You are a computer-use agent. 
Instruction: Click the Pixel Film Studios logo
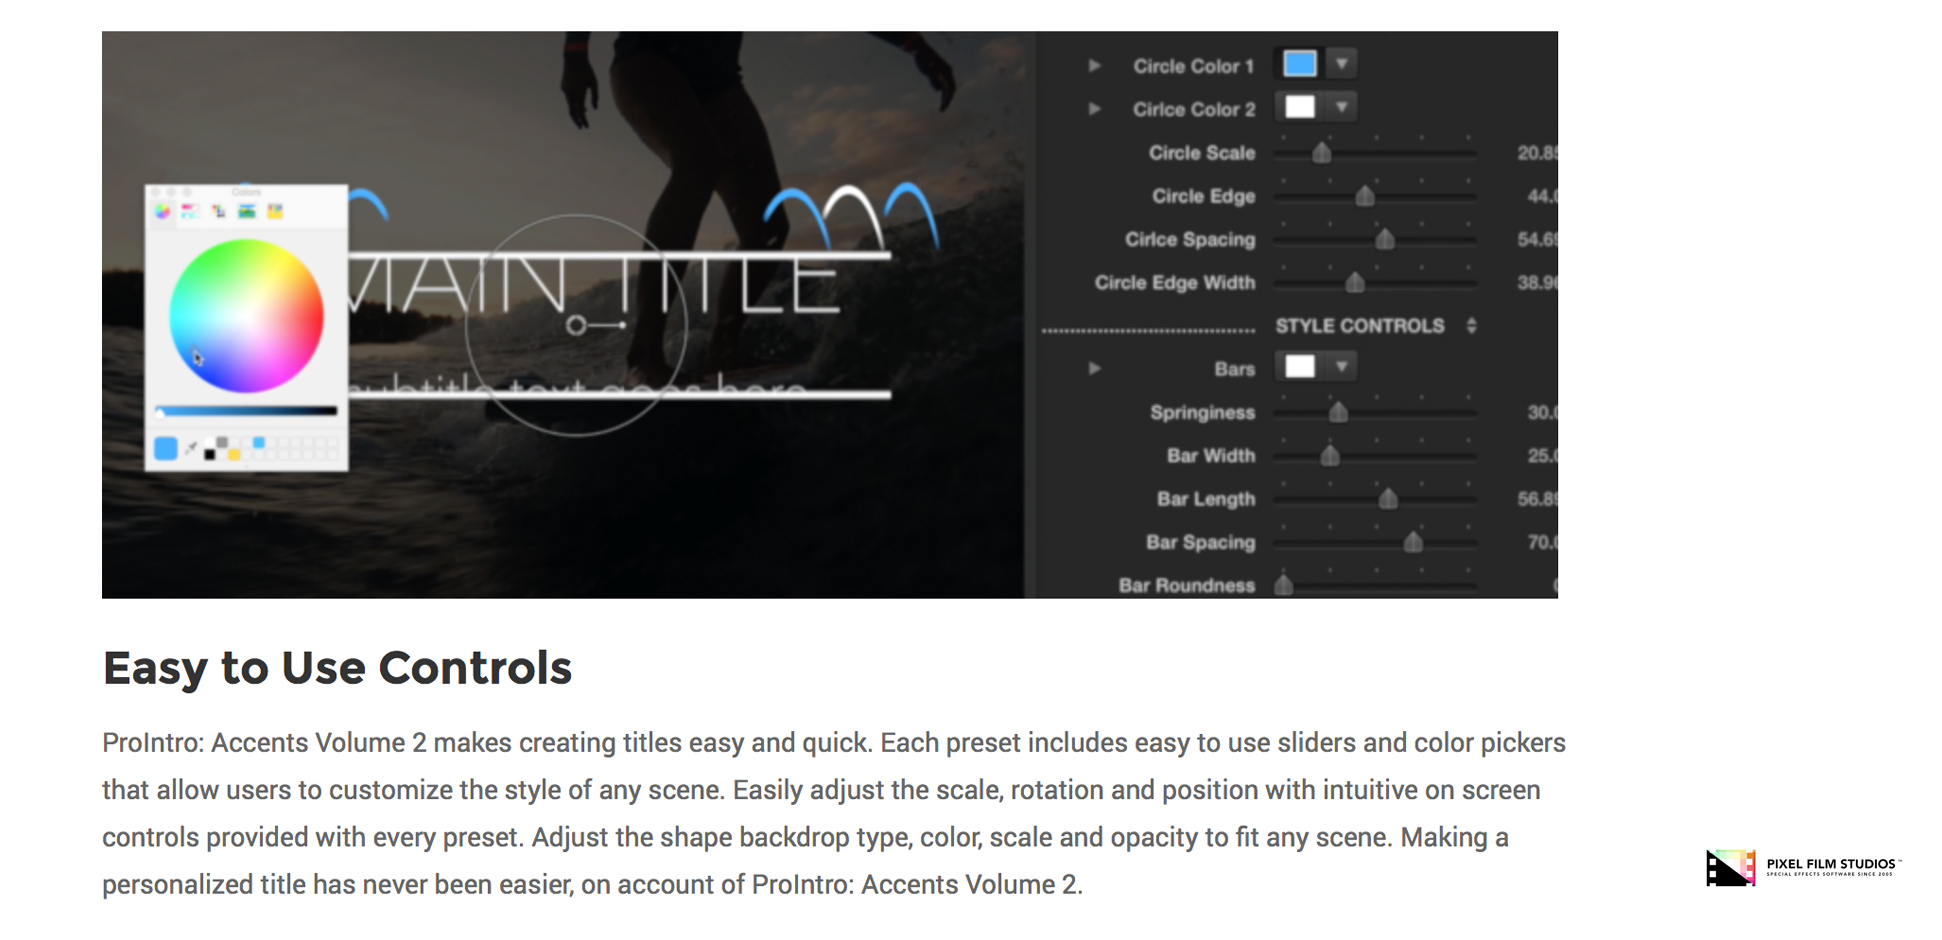tap(1802, 867)
